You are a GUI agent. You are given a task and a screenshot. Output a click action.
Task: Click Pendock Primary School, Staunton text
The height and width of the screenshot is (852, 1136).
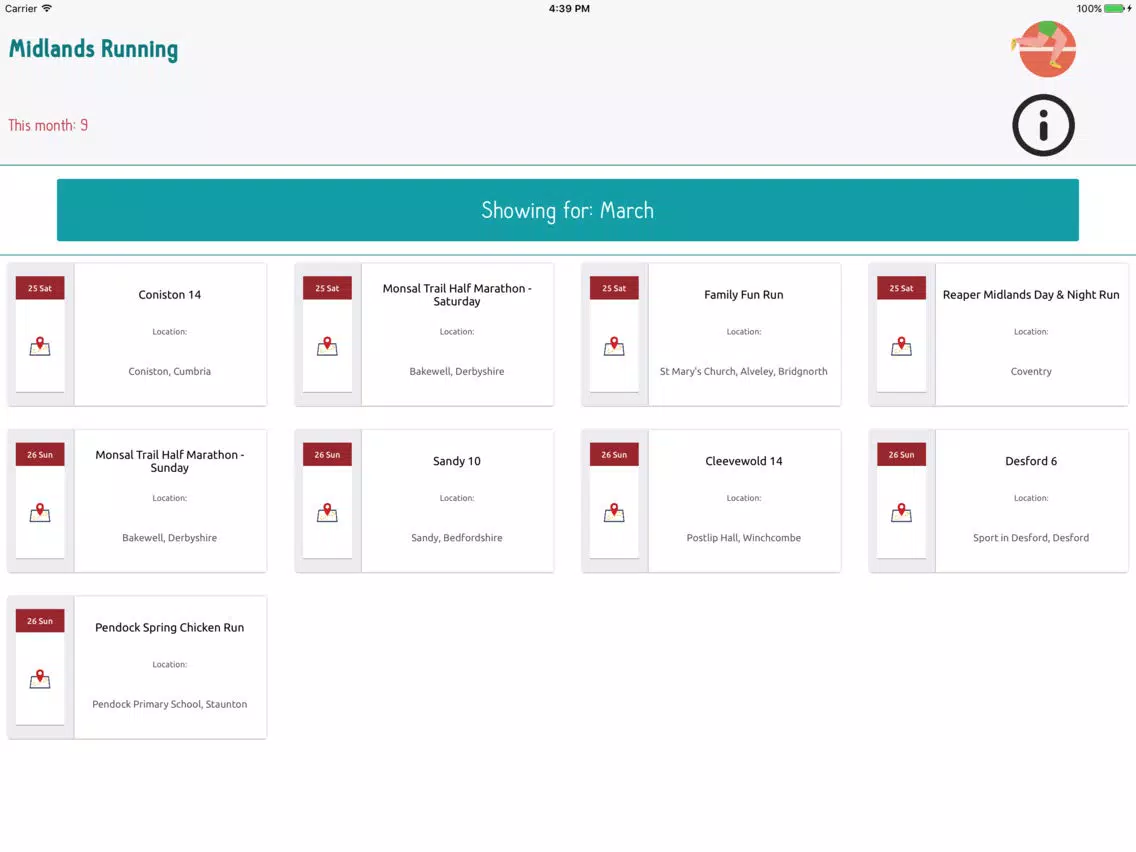pos(170,704)
